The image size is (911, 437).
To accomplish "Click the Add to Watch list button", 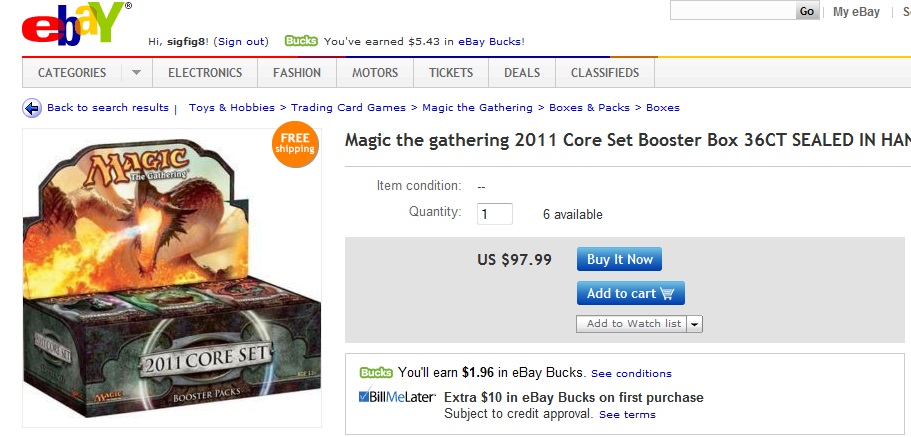I will click(632, 324).
